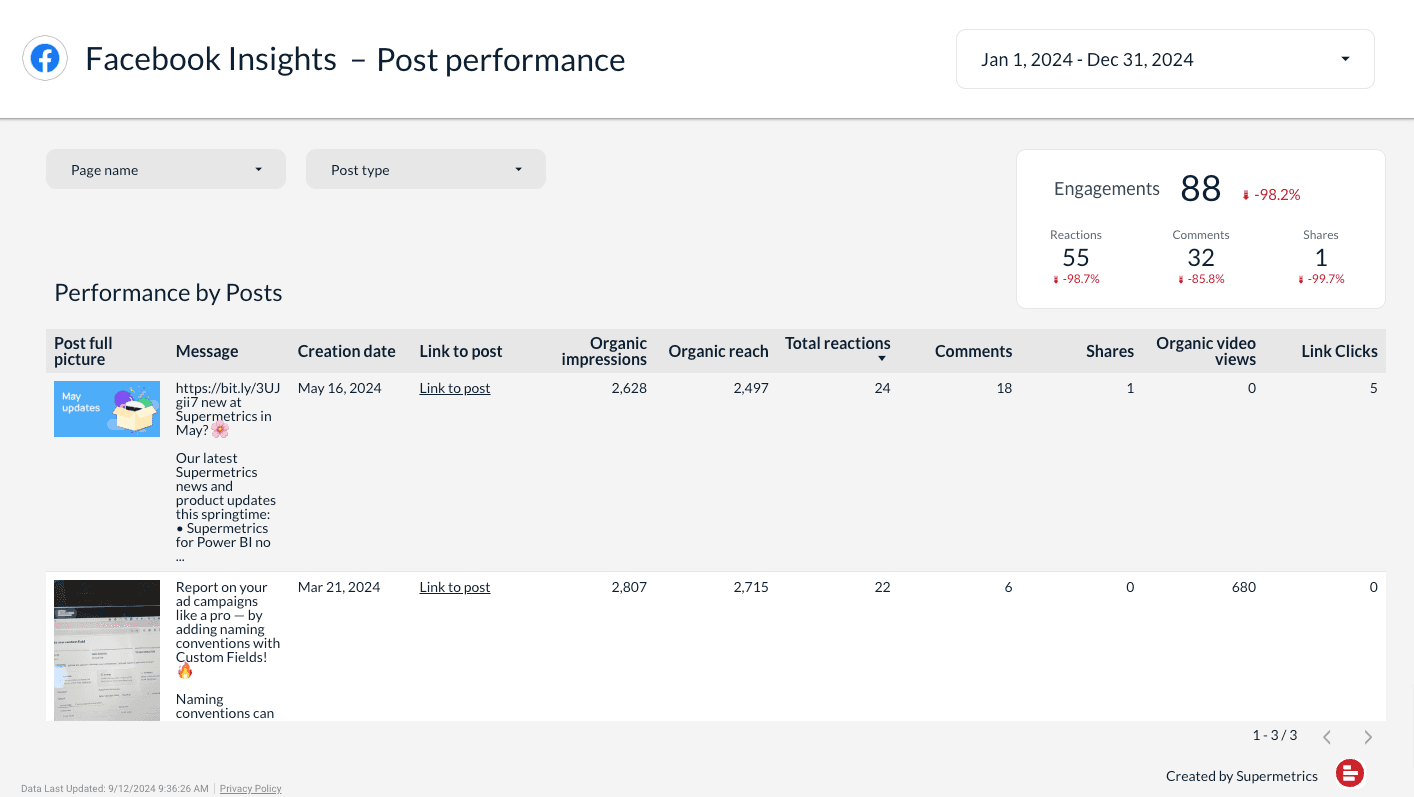Click the May updates post thumbnail
Image resolution: width=1414 pixels, height=797 pixels.
tap(107, 408)
